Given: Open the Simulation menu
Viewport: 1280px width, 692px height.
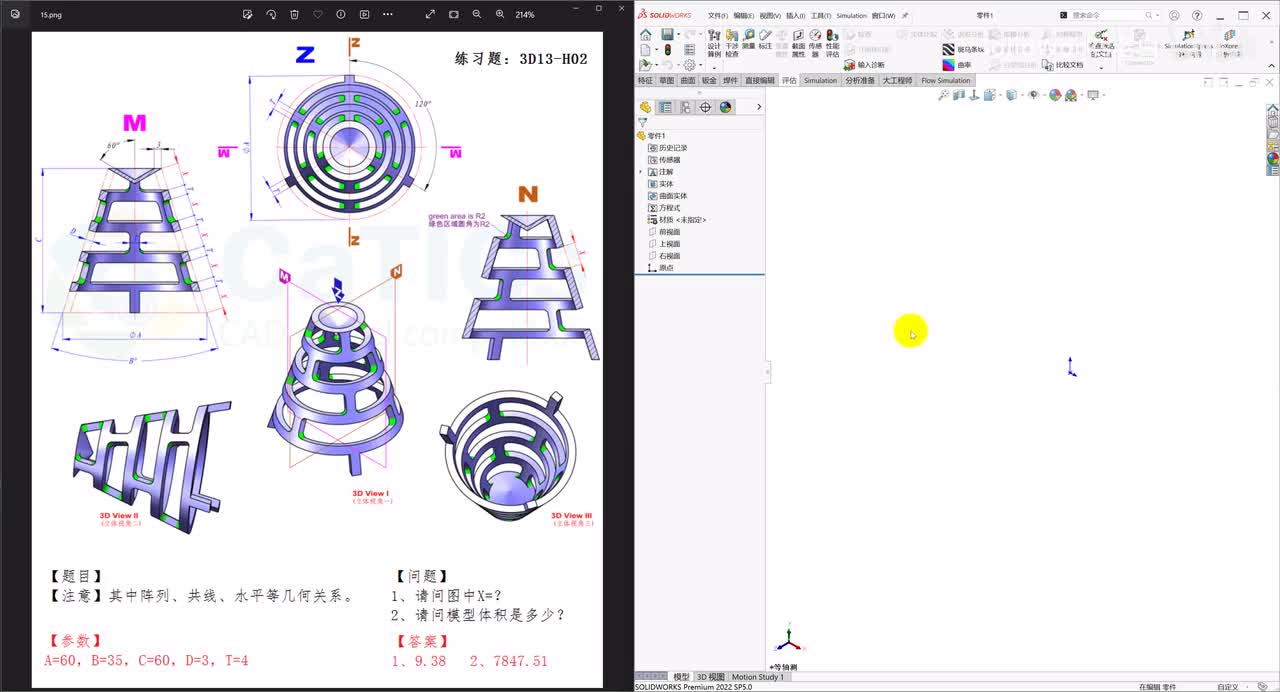Looking at the screenshot, I should click(x=851, y=16).
